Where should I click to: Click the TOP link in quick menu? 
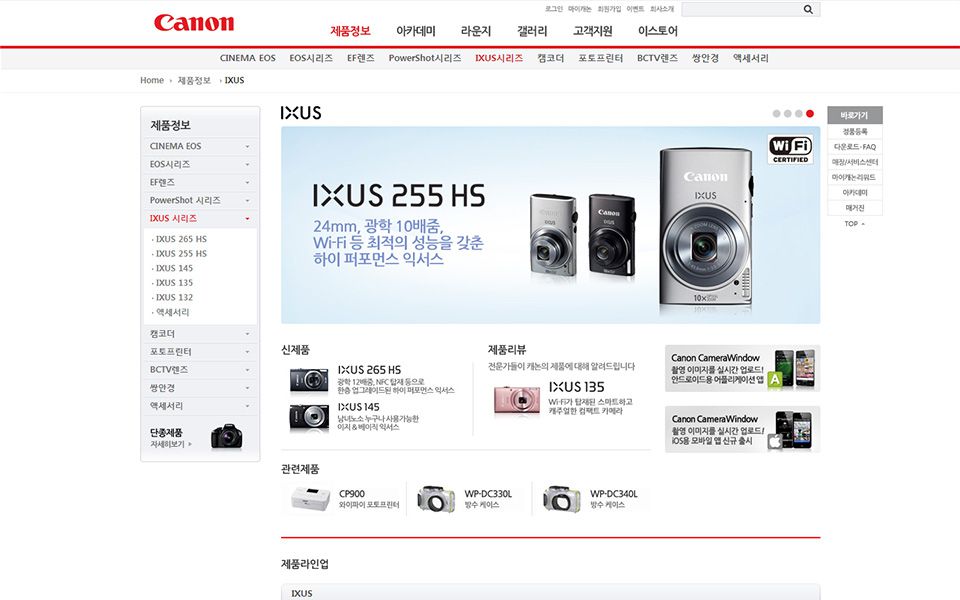(854, 224)
